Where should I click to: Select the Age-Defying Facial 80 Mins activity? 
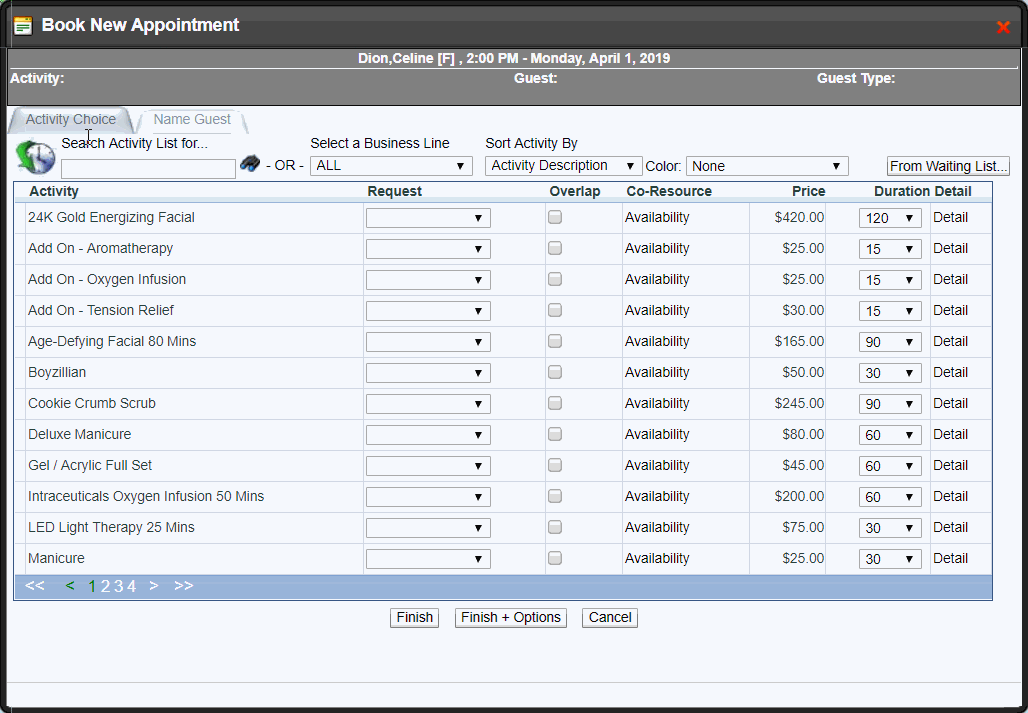click(112, 341)
